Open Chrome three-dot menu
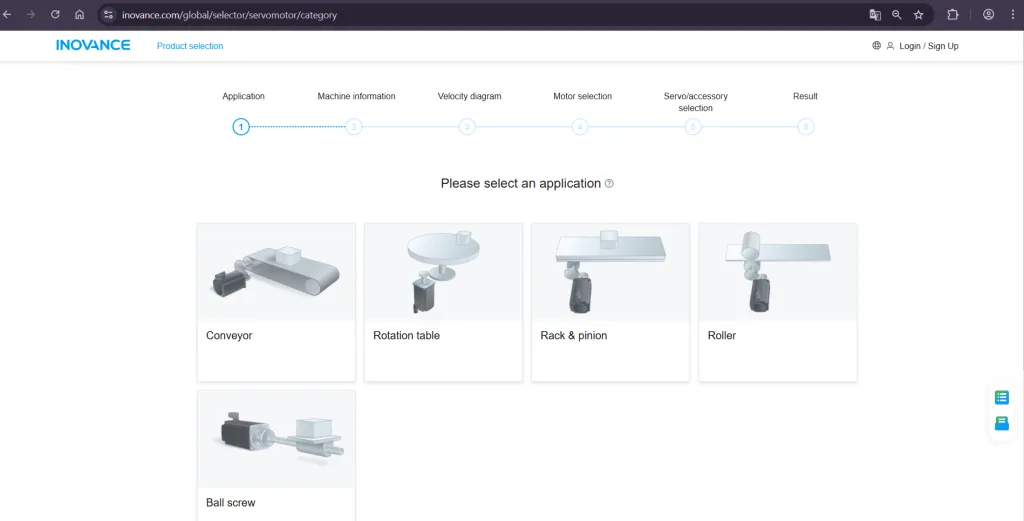 [x=1012, y=15]
